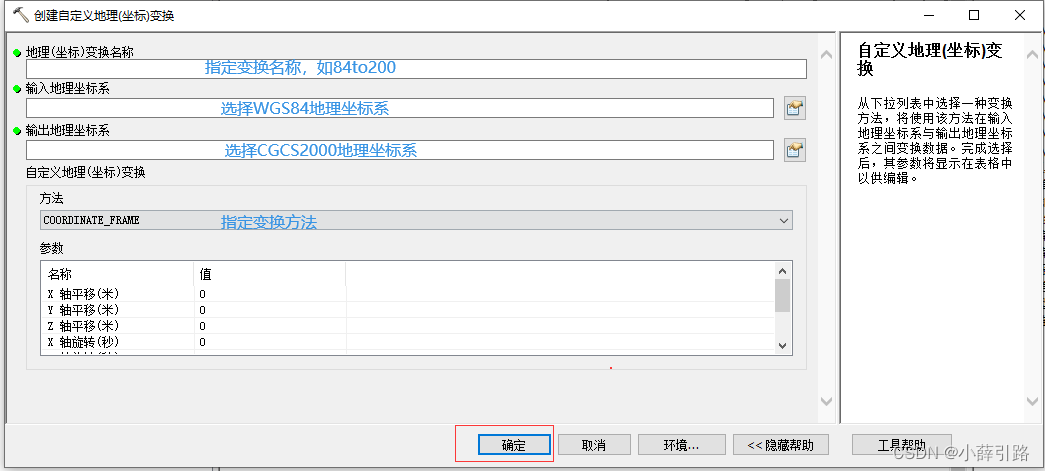The height and width of the screenshot is (471, 1045).
Task: Select the Z 轴平移(米) value cell
Action: (270, 326)
